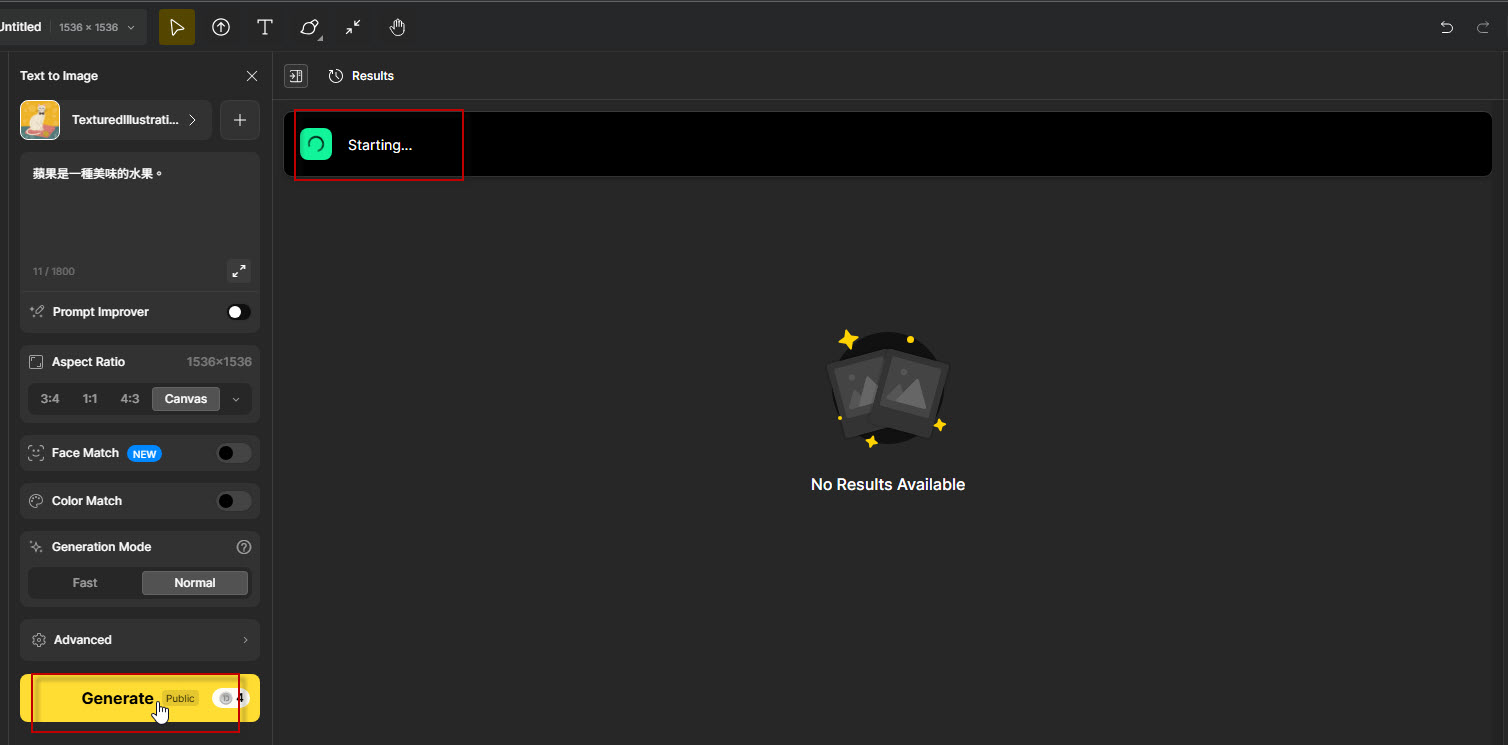Turn on Face Match toggle
This screenshot has height=745, width=1508.
click(234, 453)
